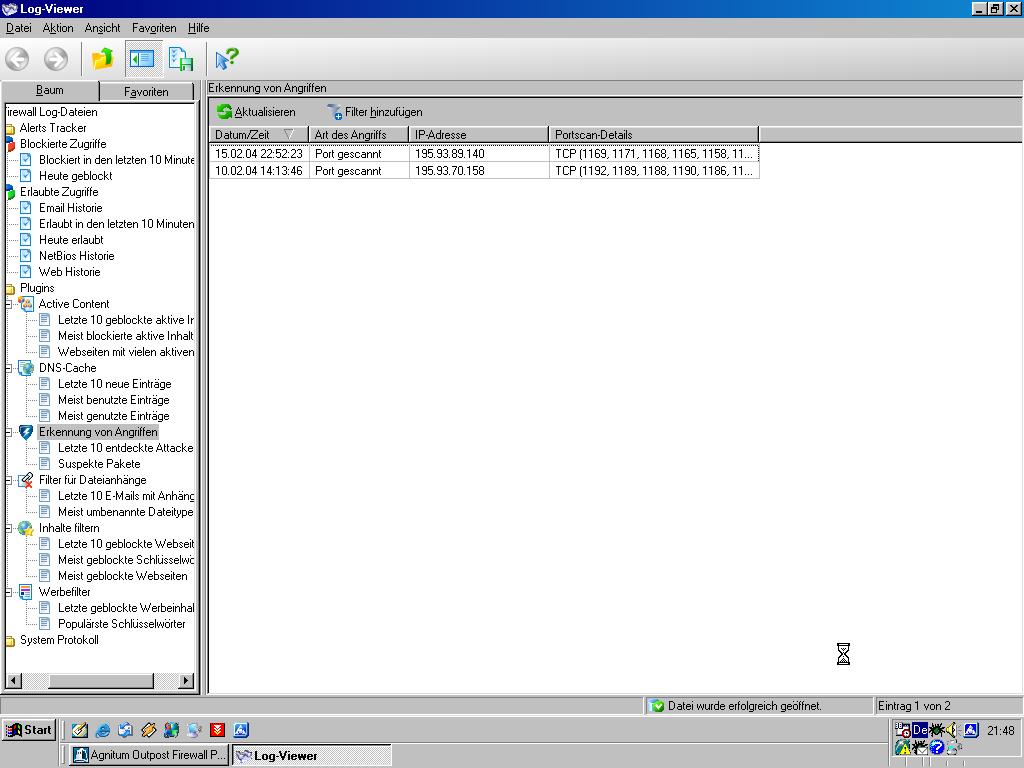
Task: Click the Aktualisieren button label
Action: click(x=264, y=112)
